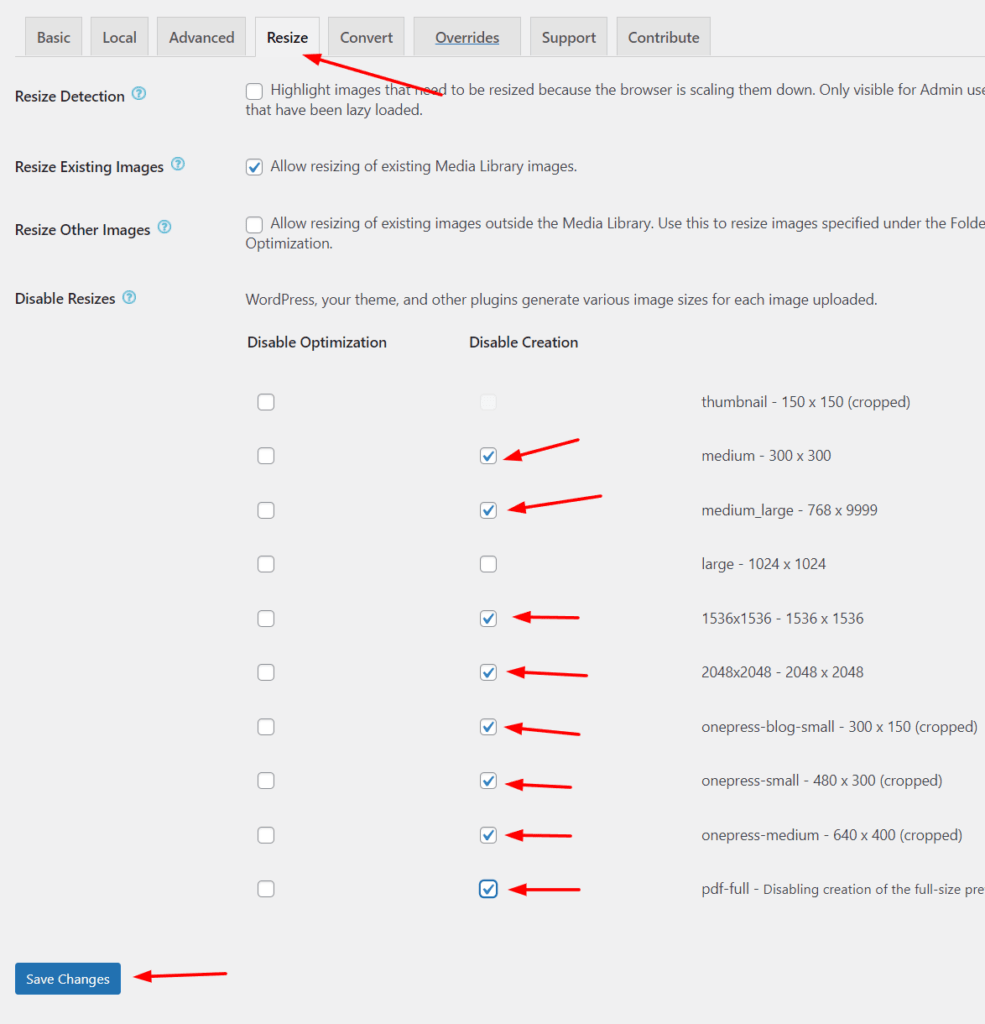Tick Disable Optimization for onepress-blog-small
Image resolution: width=985 pixels, height=1024 pixels.
point(266,727)
